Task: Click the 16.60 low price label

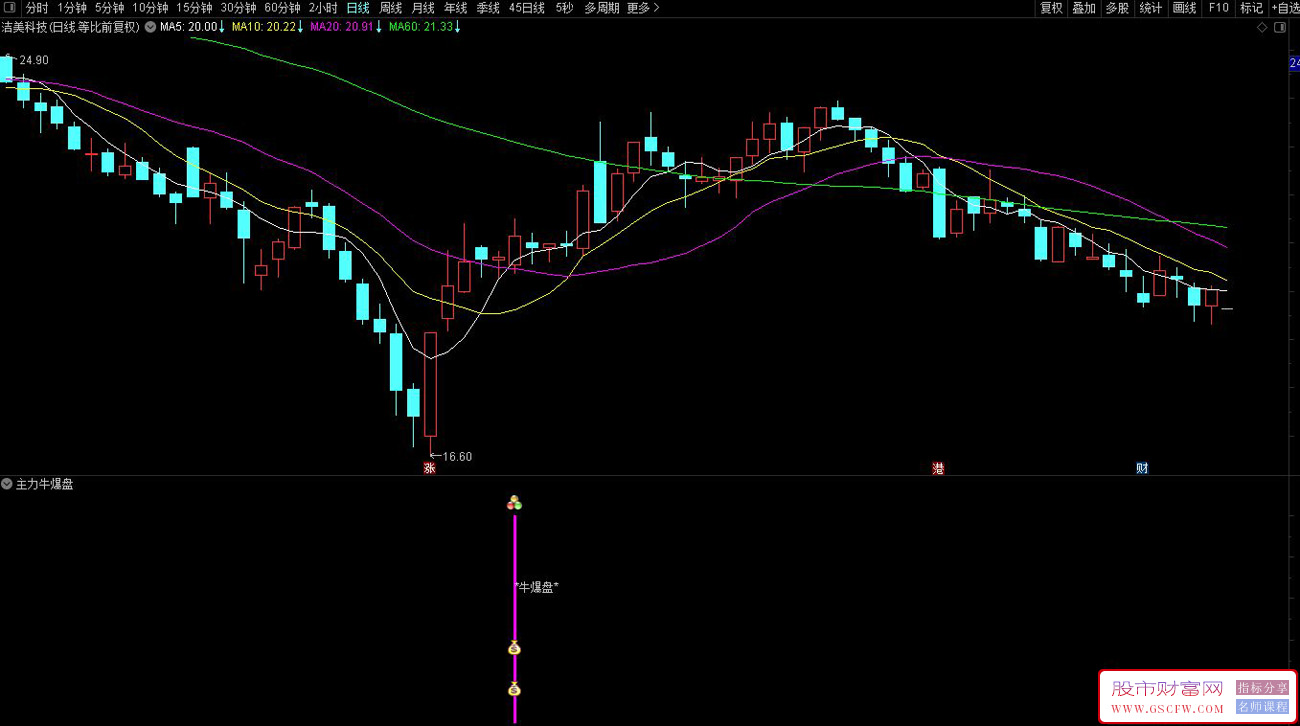Action: tap(457, 457)
